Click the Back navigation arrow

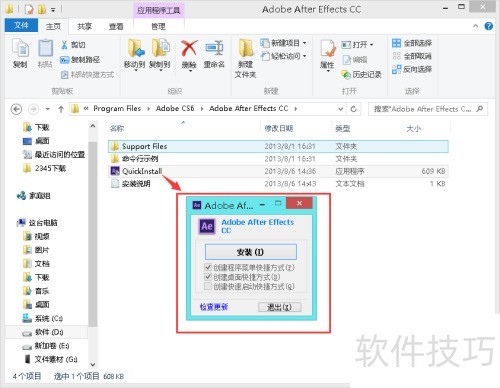click(16, 109)
